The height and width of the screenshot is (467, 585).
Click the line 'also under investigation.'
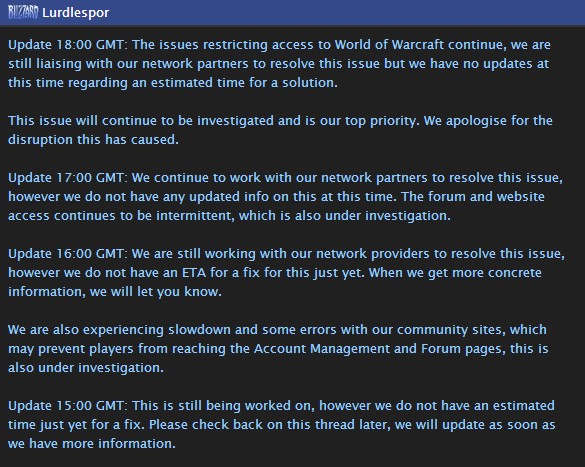click(86, 368)
